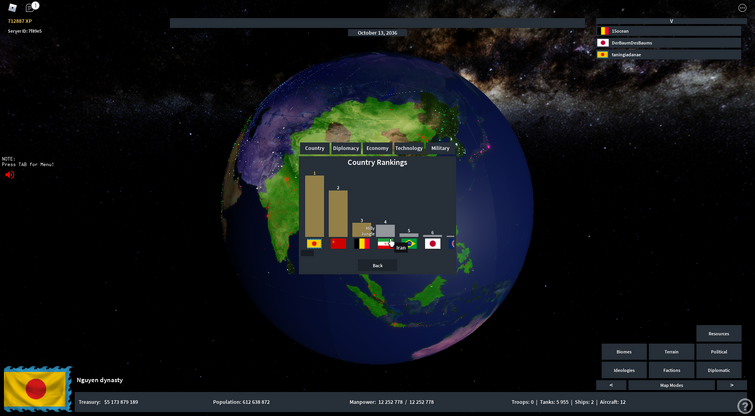Click the Japan flag beside DerBaumDesBaums
Image resolution: width=755 pixels, height=416 pixels.
coord(603,43)
